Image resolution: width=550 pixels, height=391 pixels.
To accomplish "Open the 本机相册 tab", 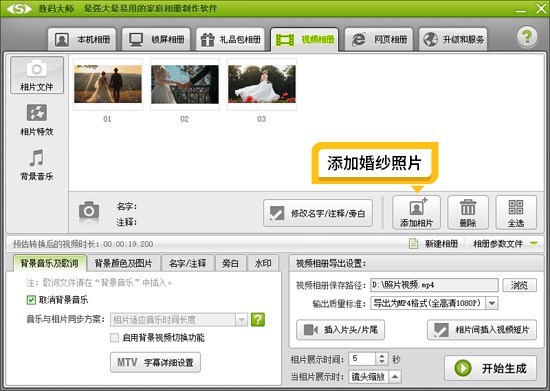I will pyautogui.click(x=82, y=39).
